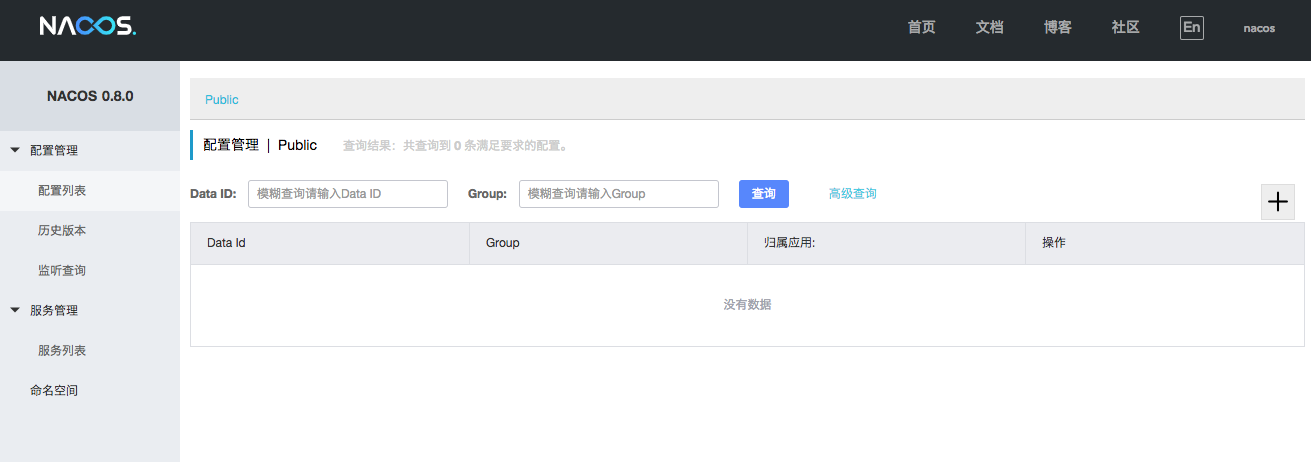
Task: Open 文档 in the top navigation
Action: pyautogui.click(x=989, y=28)
